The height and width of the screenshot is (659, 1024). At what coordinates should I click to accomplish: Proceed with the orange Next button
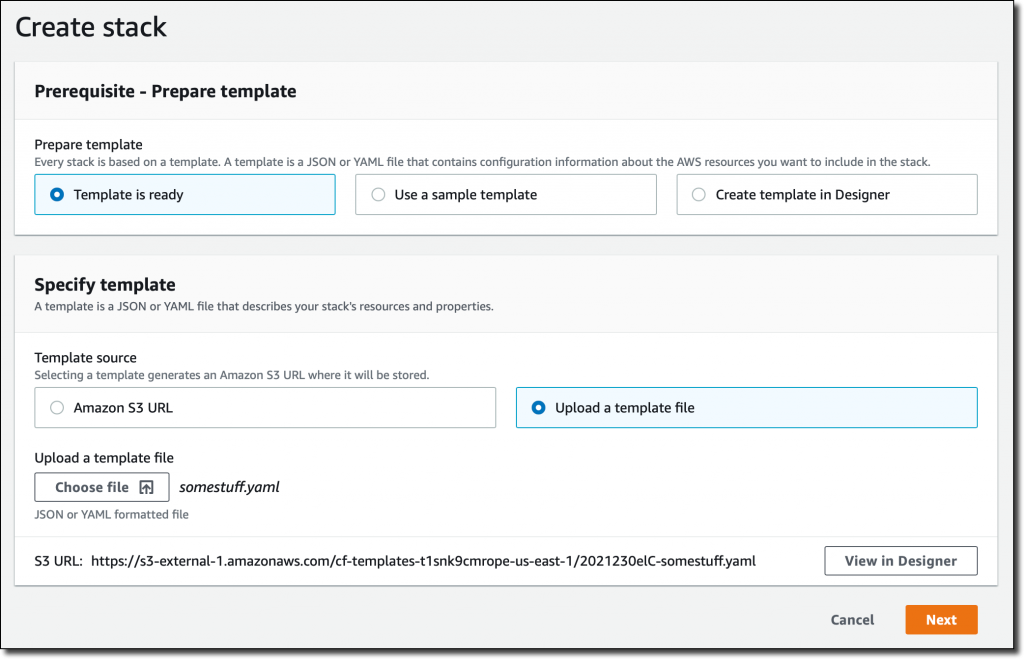[940, 620]
